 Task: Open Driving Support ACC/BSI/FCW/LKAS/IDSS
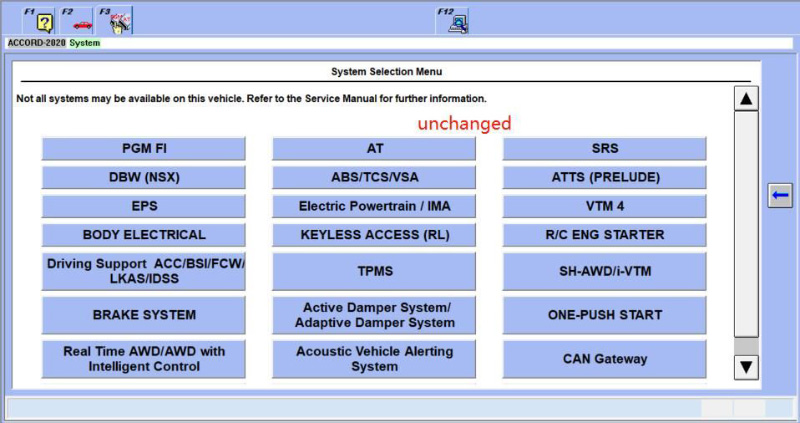point(143,271)
